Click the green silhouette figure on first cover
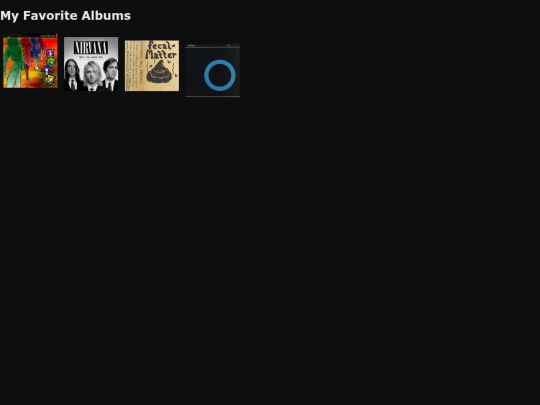Image resolution: width=540 pixels, height=405 pixels. point(14,62)
